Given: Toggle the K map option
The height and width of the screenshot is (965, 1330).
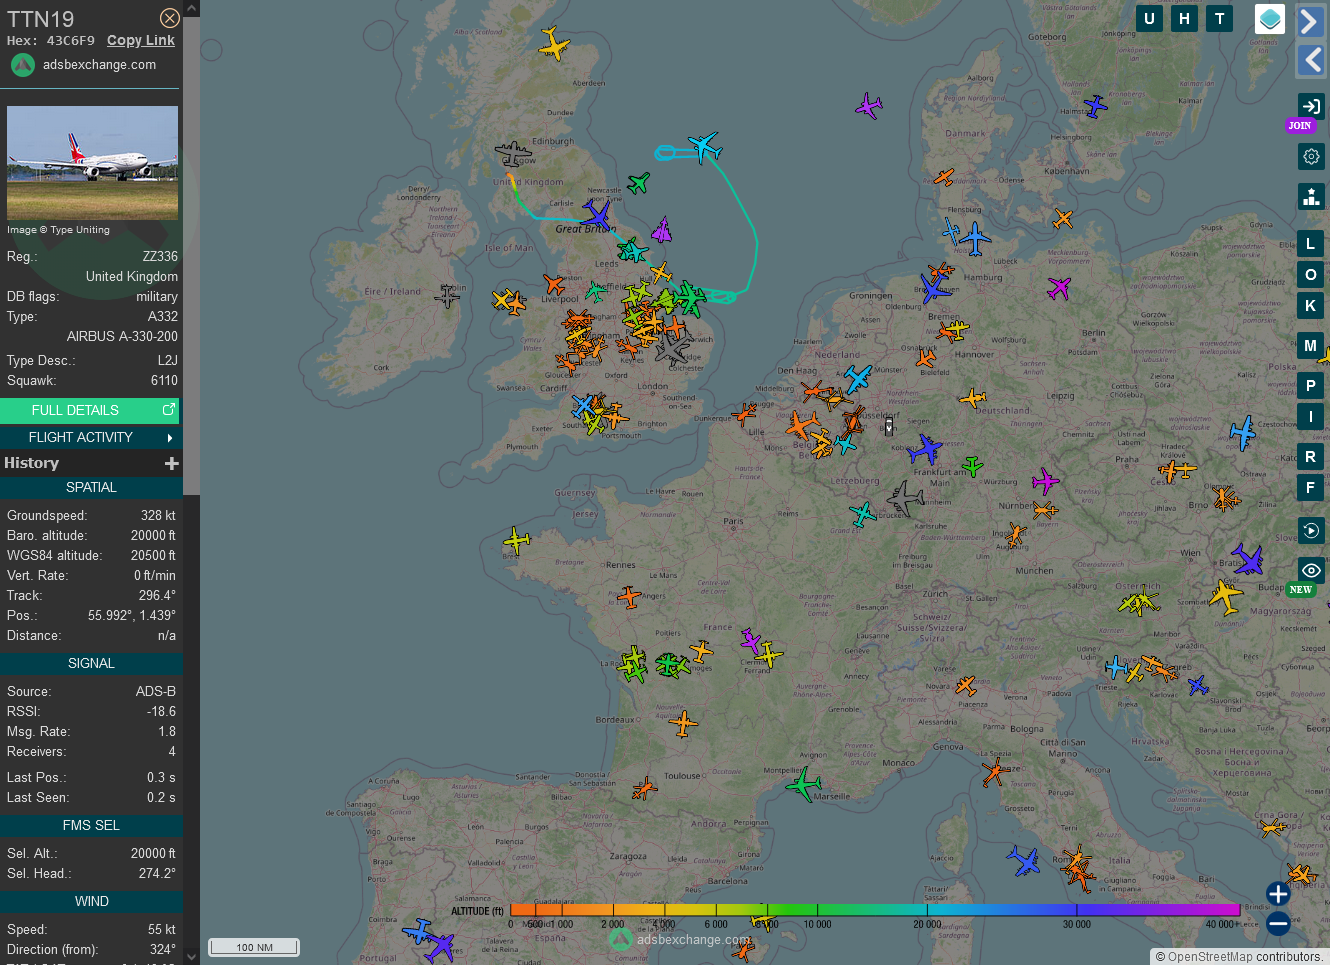Looking at the screenshot, I should pyautogui.click(x=1311, y=305).
